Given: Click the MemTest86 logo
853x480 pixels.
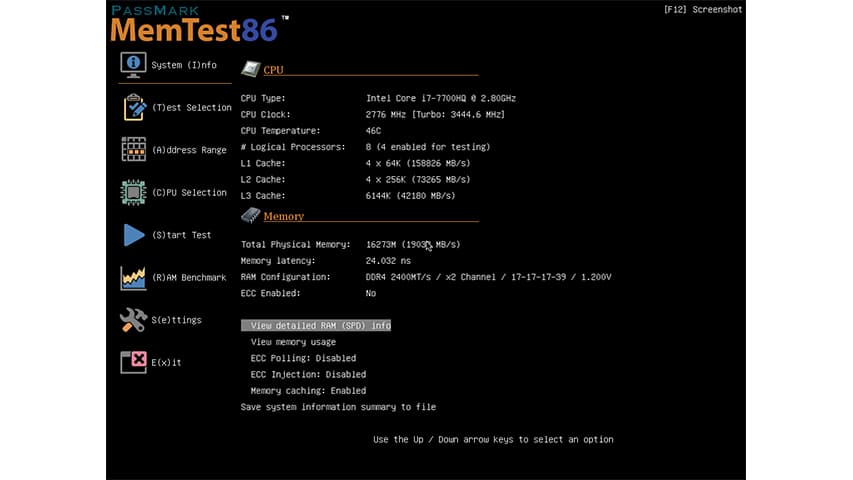Looking at the screenshot, I should 199,24.
